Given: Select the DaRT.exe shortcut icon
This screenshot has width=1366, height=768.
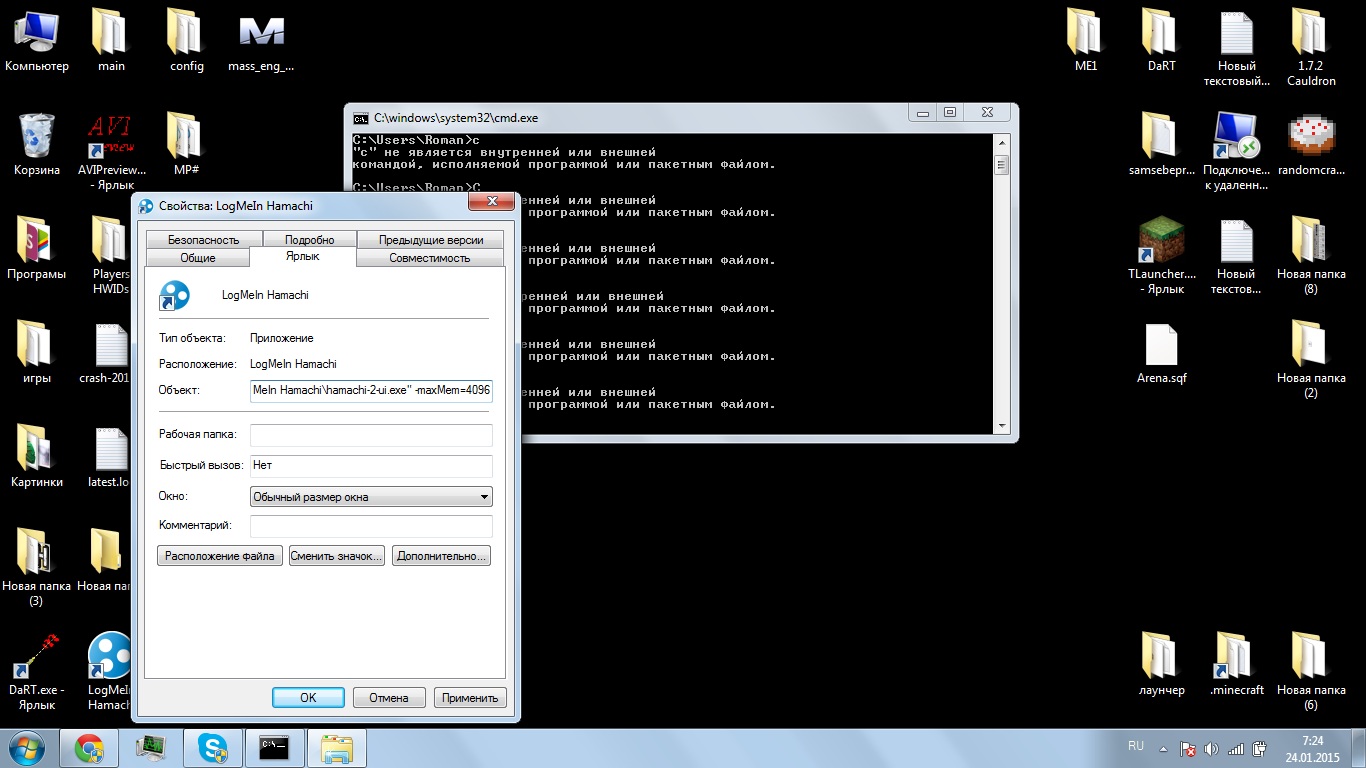Looking at the screenshot, I should pyautogui.click(x=37, y=670).
